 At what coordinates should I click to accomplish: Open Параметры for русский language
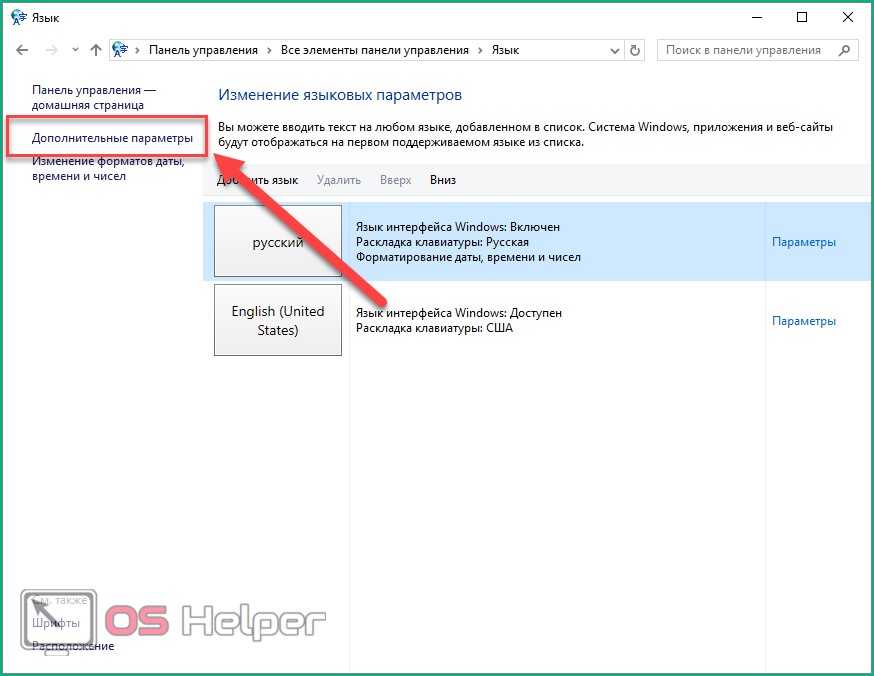803,242
